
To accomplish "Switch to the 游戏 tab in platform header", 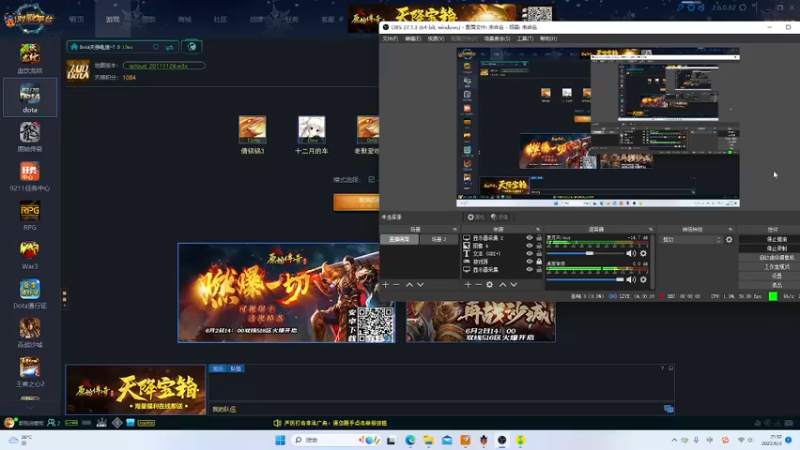I will pyautogui.click(x=113, y=19).
